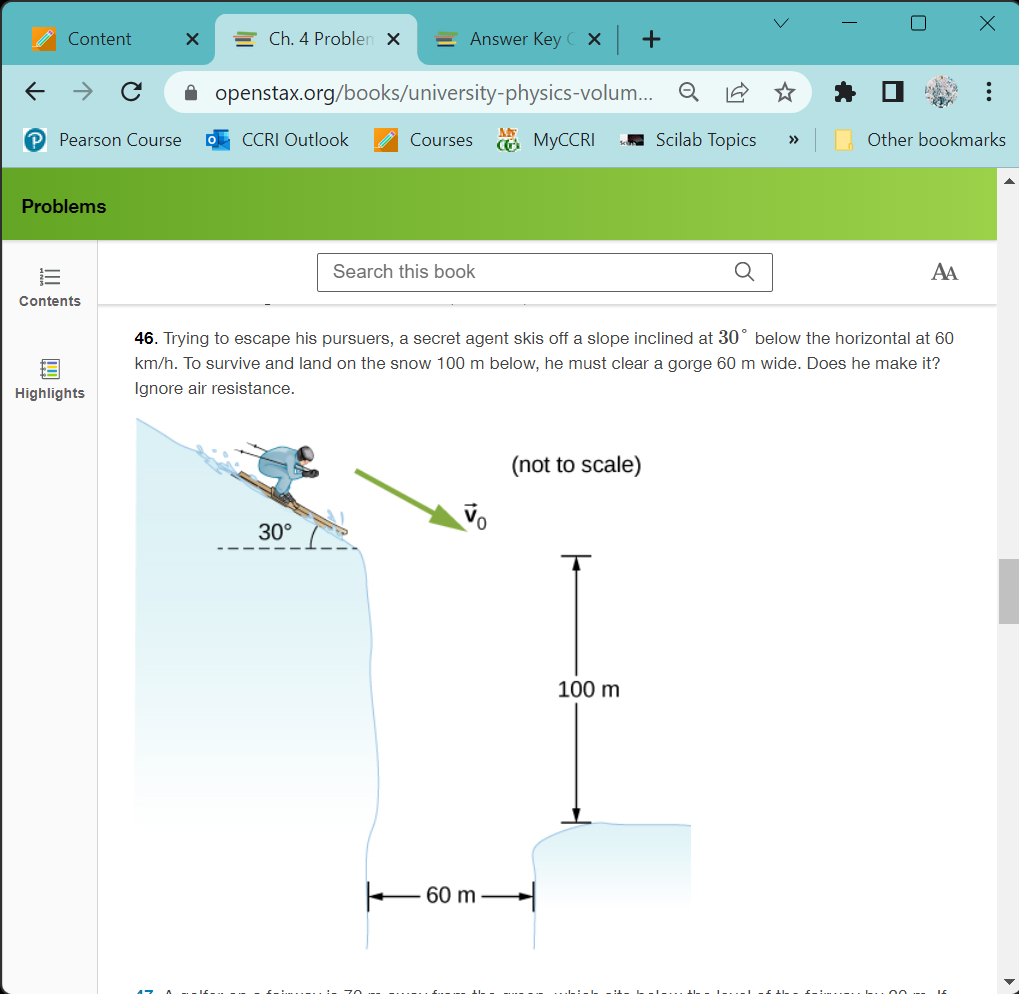
Task: Open a new tab with the plus button
Action: coord(651,39)
